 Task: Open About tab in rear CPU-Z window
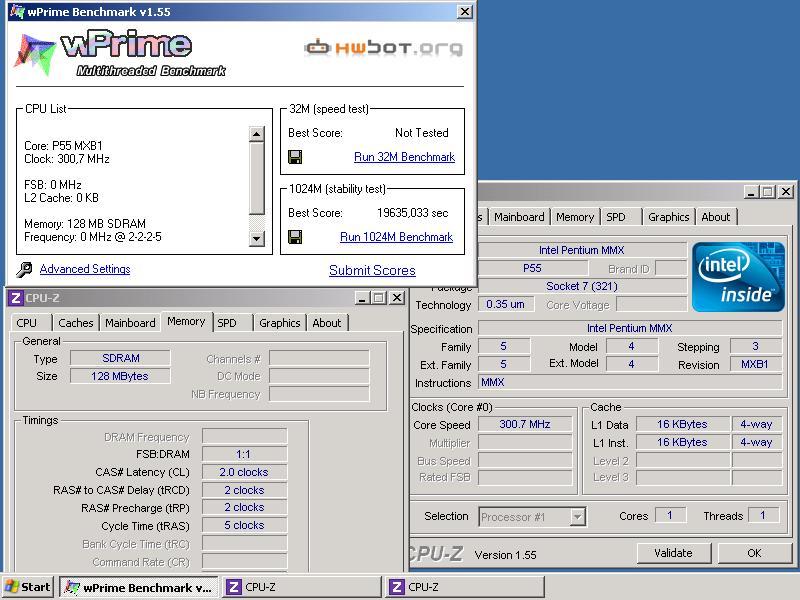(716, 217)
